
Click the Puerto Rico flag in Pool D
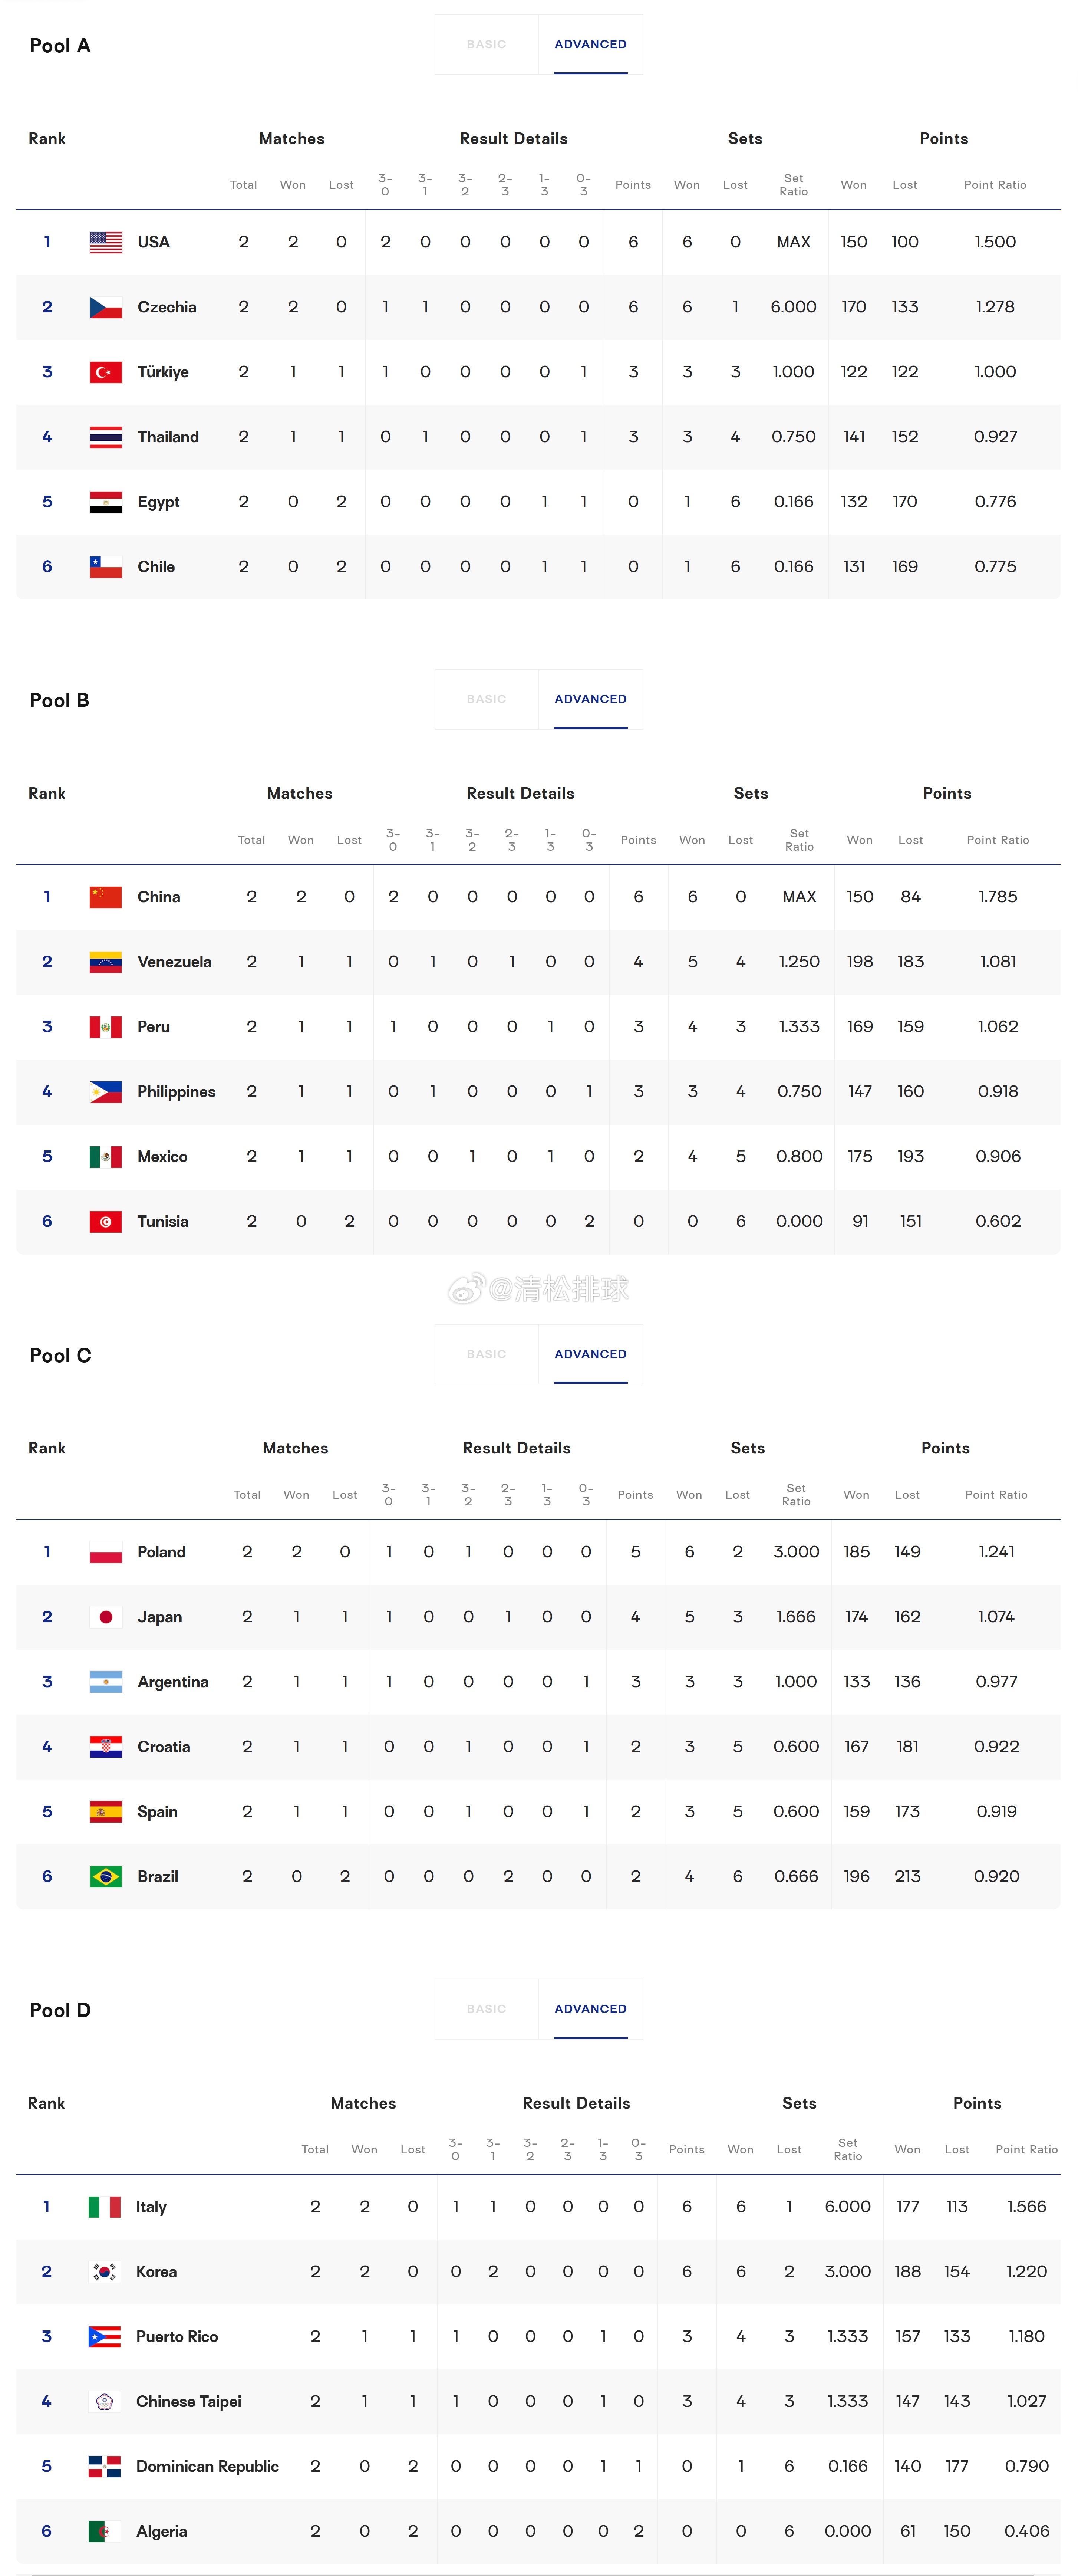click(105, 2337)
